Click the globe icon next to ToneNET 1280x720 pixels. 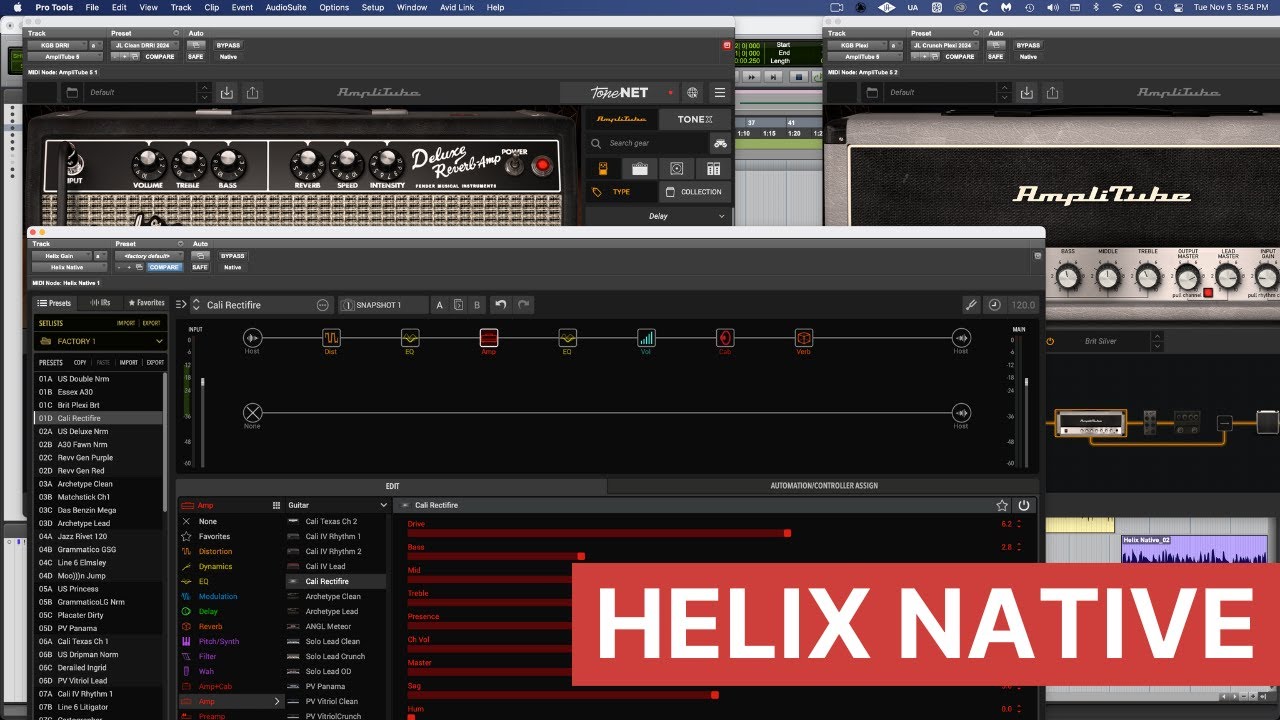click(692, 92)
